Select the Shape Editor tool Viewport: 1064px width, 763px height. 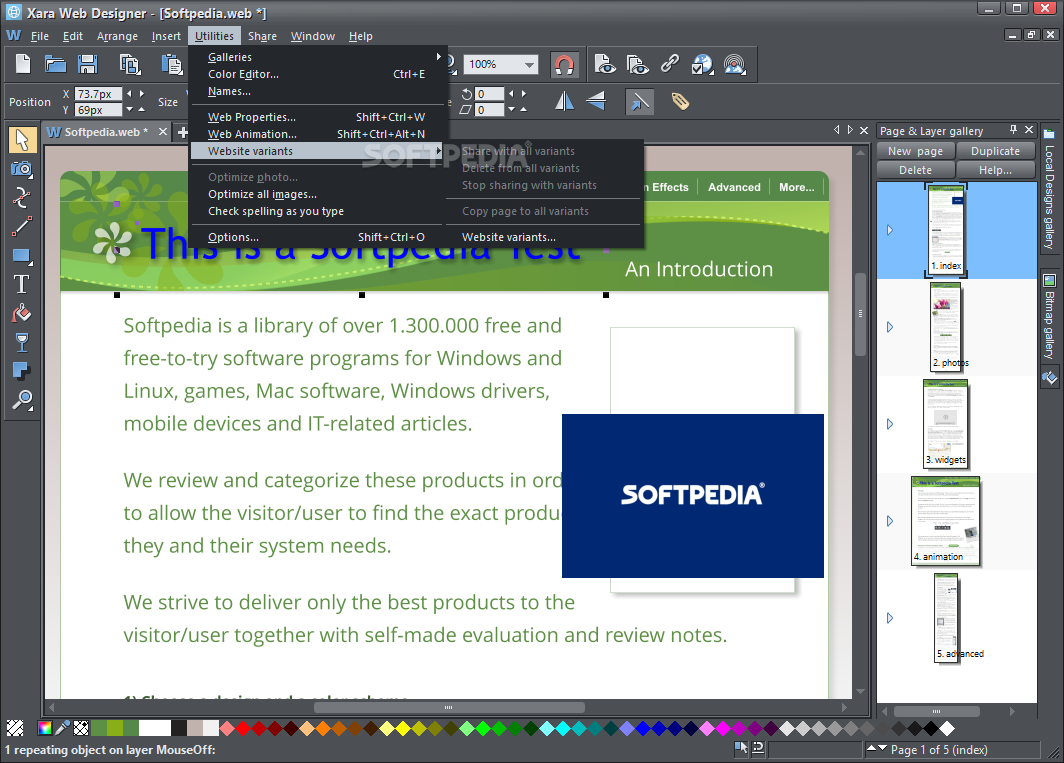(22, 198)
